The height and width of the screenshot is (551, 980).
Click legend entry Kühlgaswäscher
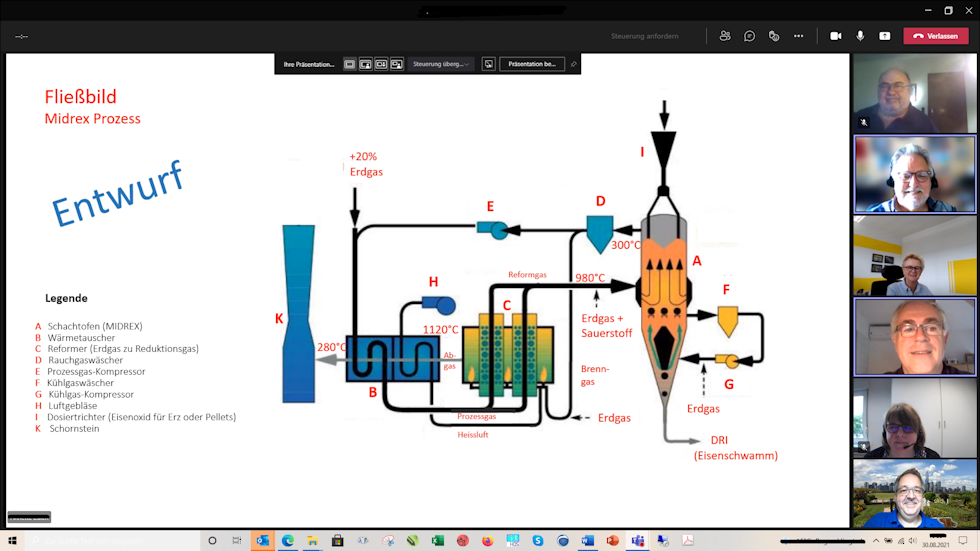click(x=81, y=382)
